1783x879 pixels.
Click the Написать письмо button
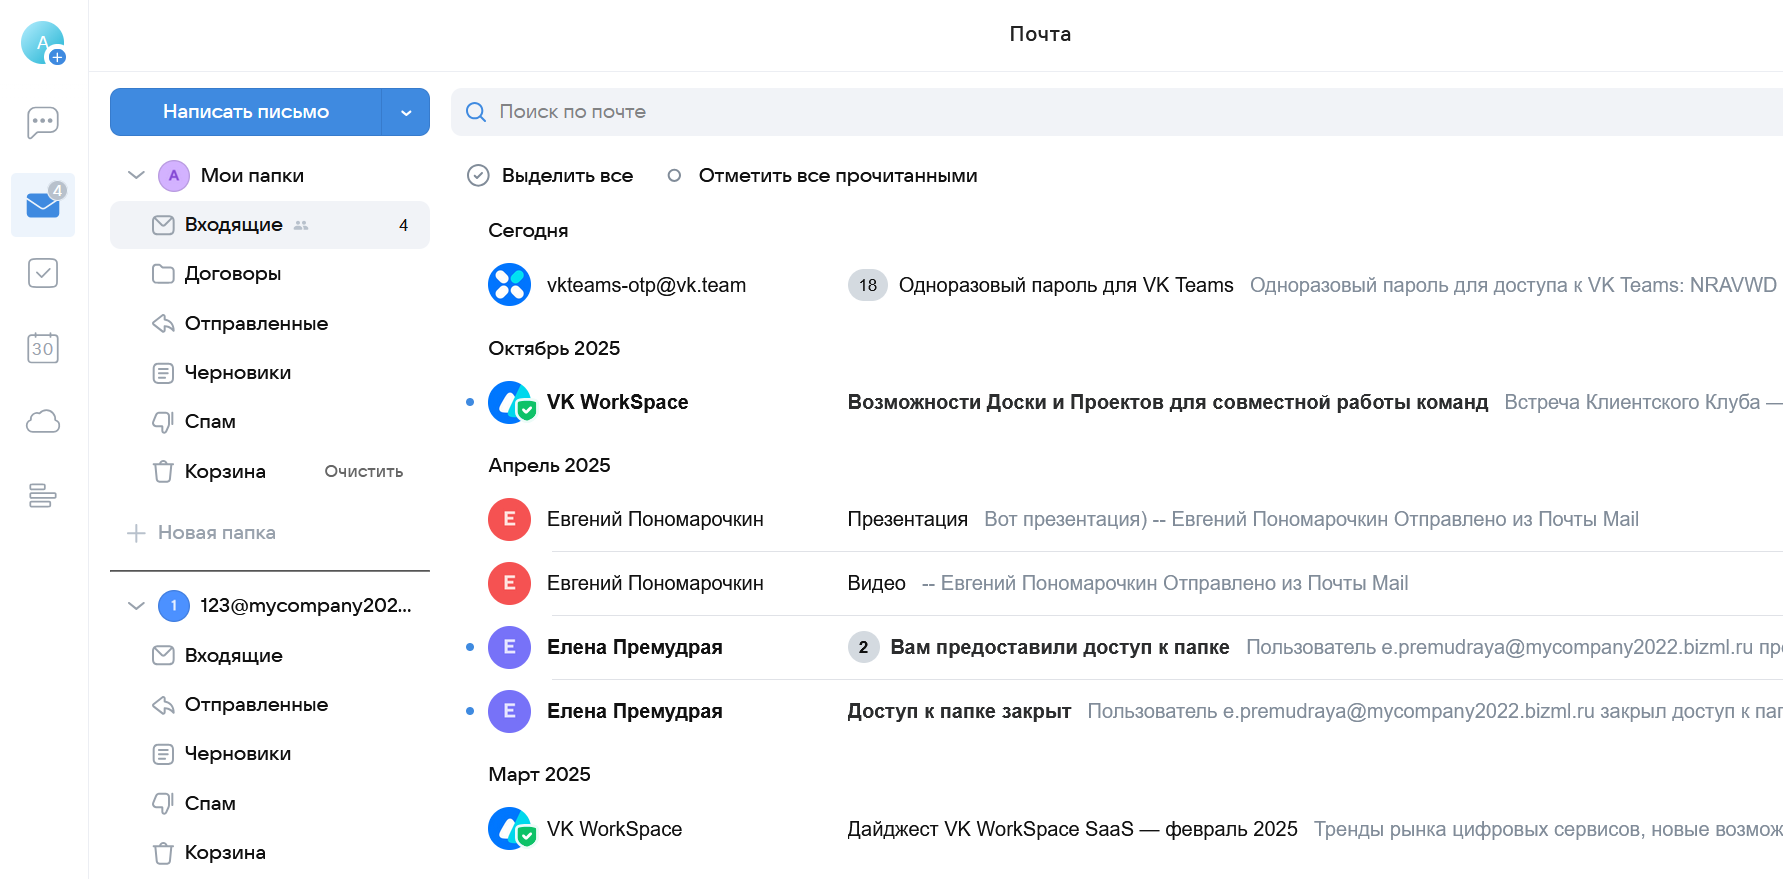tap(246, 112)
